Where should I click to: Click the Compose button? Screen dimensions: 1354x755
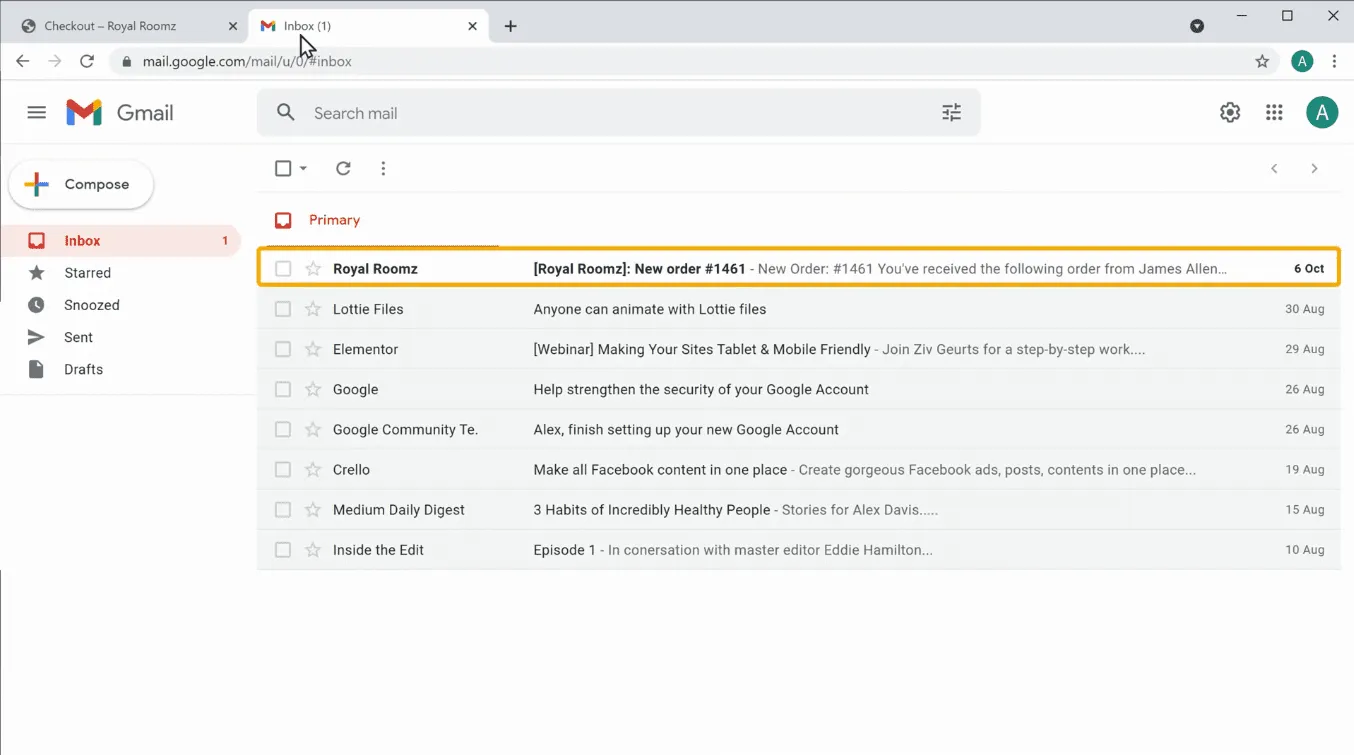(82, 185)
